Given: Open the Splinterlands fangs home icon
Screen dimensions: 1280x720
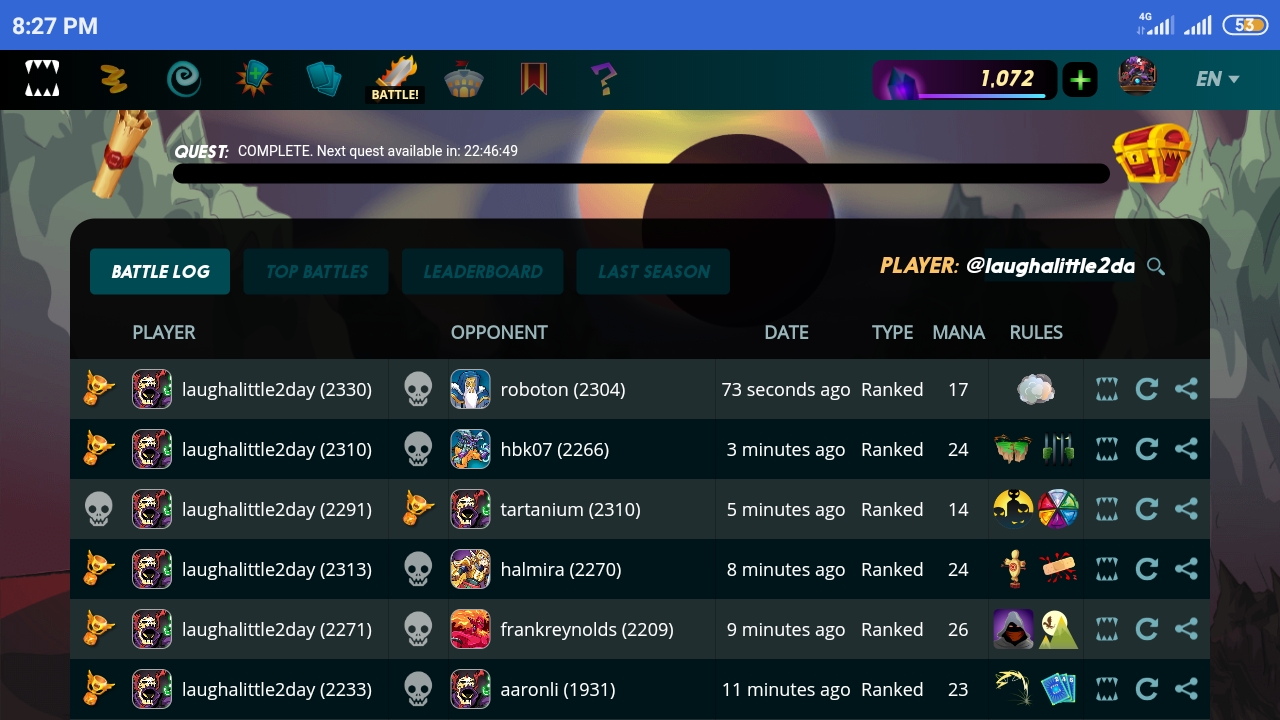Looking at the screenshot, I should (x=42, y=78).
